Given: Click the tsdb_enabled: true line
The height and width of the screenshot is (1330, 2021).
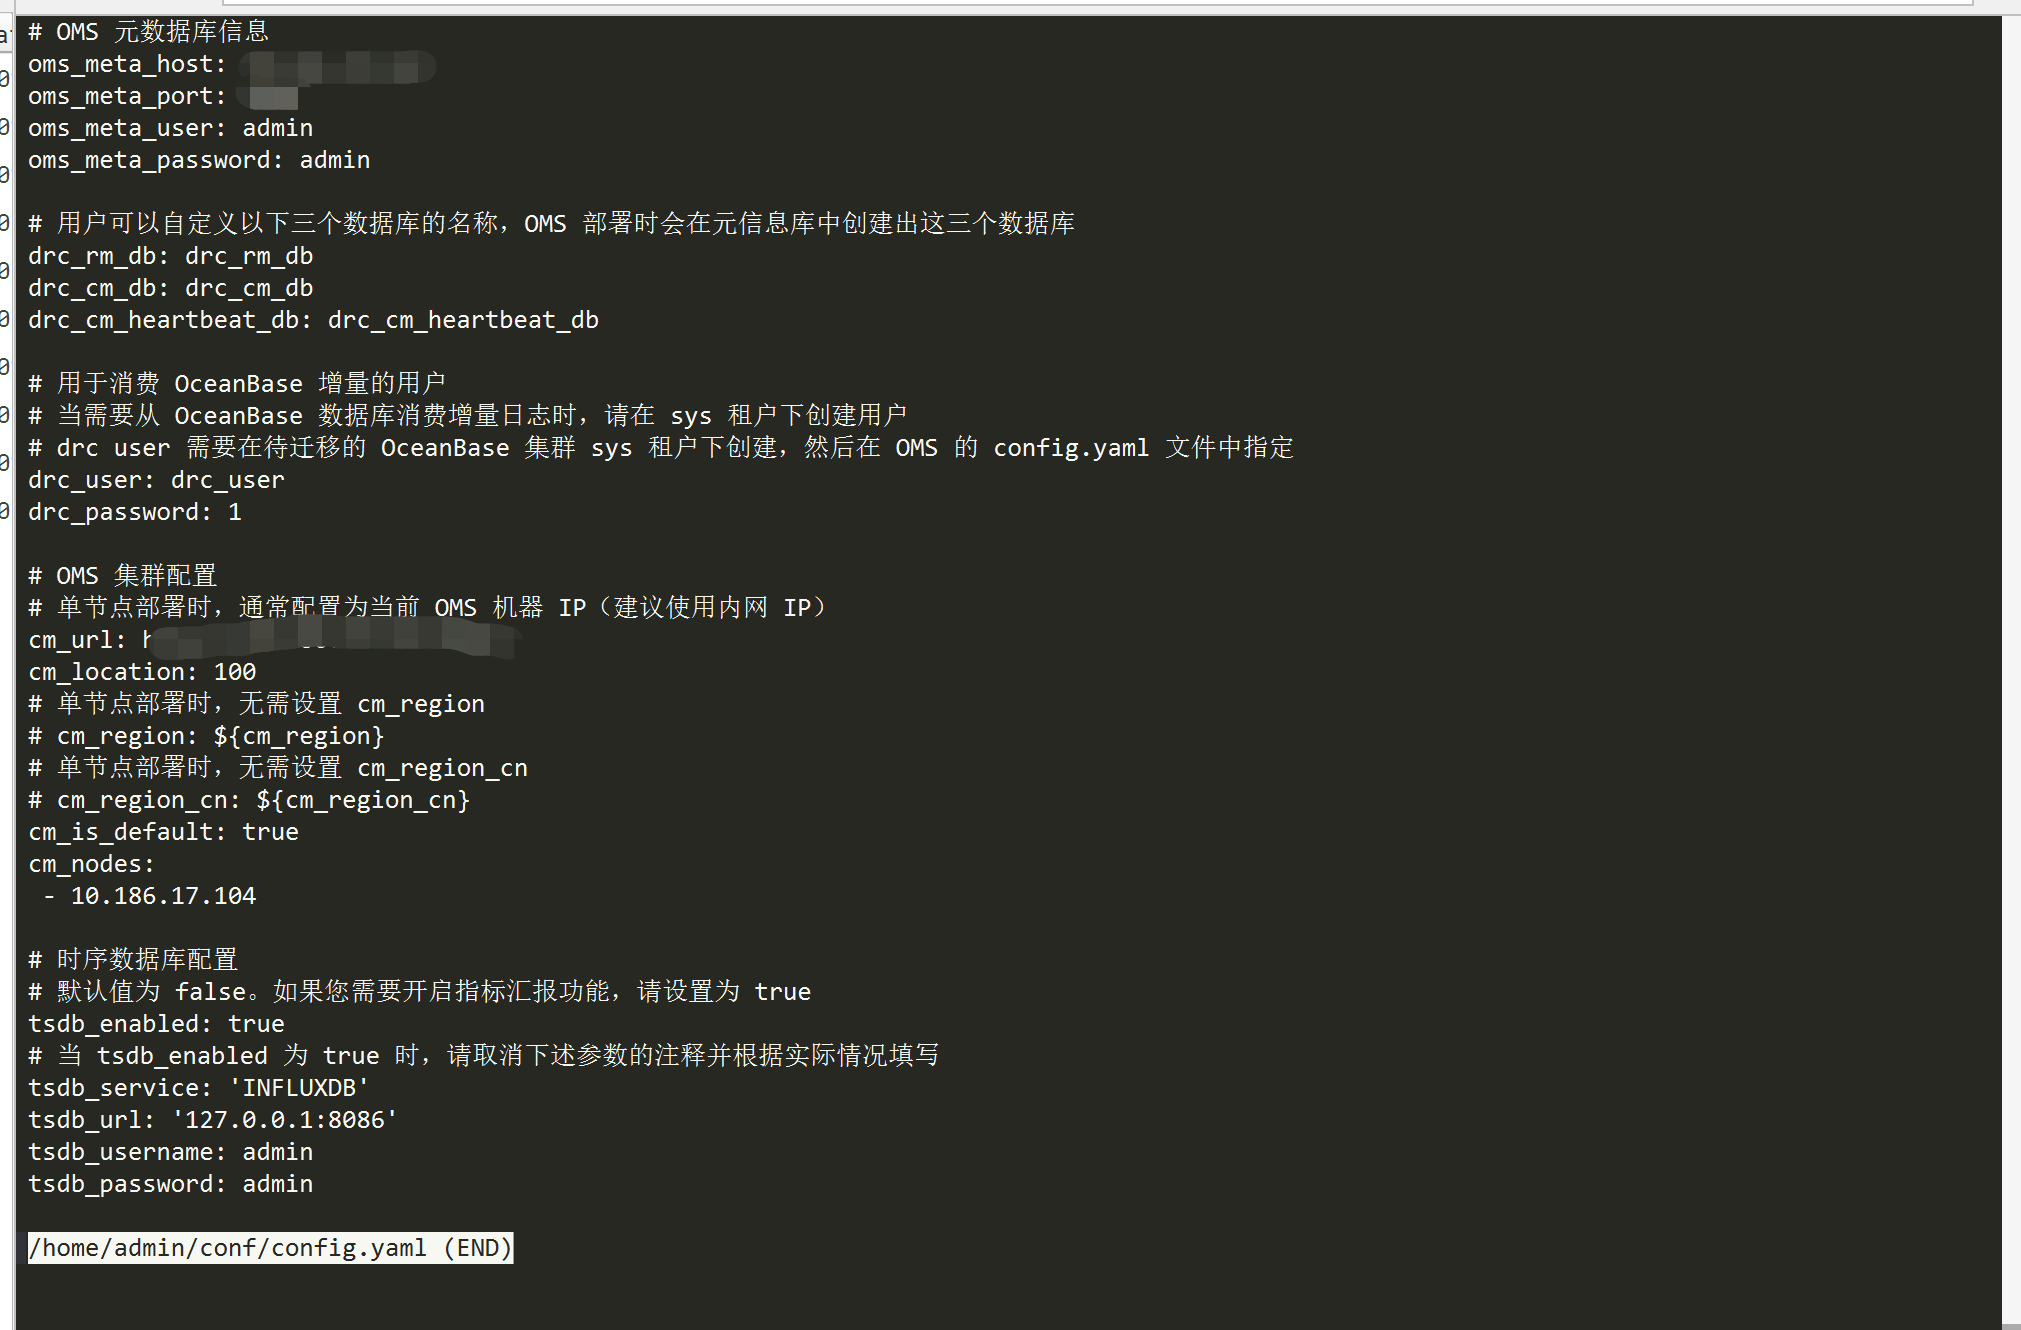Looking at the screenshot, I should 156,1024.
